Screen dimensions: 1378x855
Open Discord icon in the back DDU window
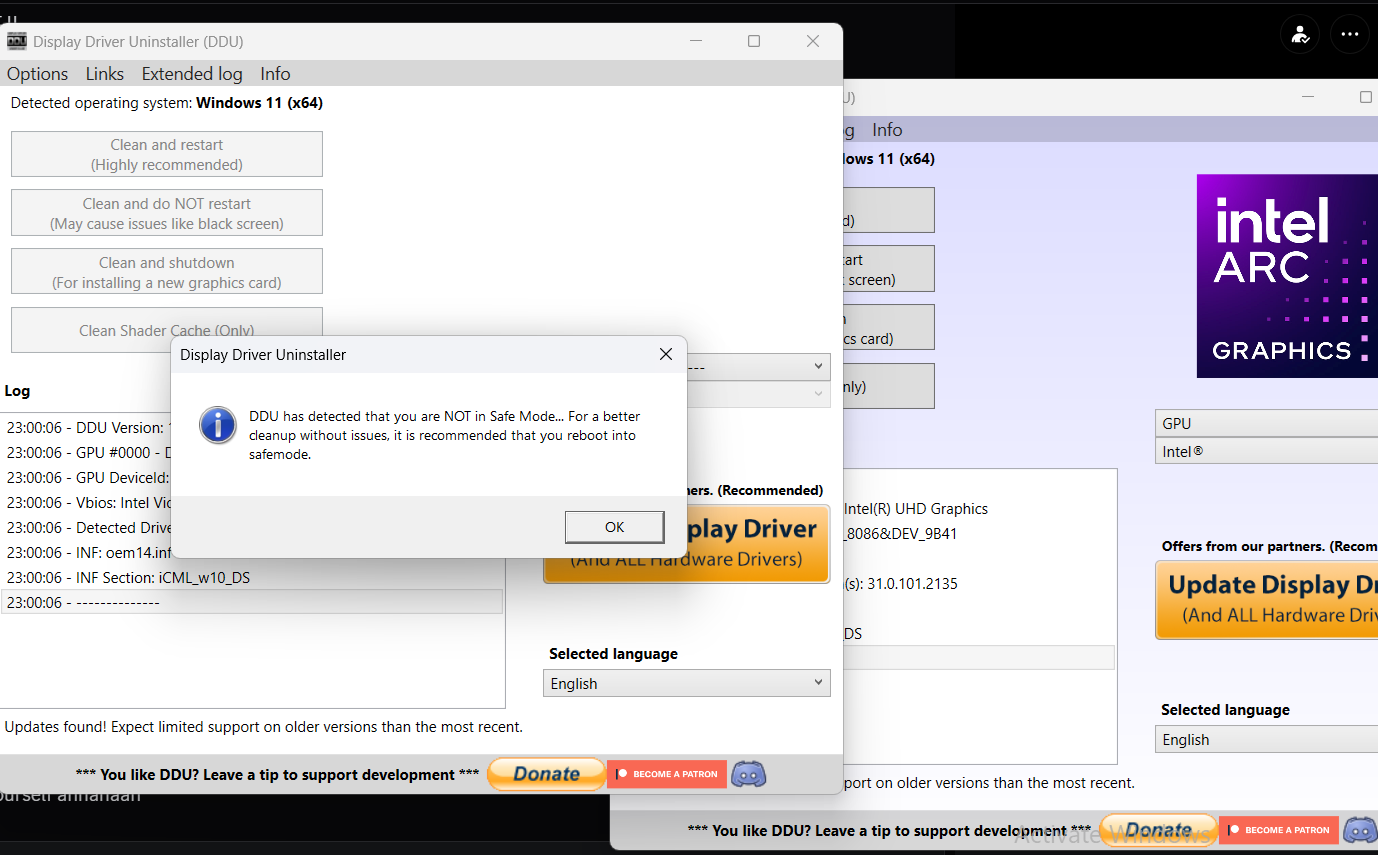click(x=1360, y=830)
